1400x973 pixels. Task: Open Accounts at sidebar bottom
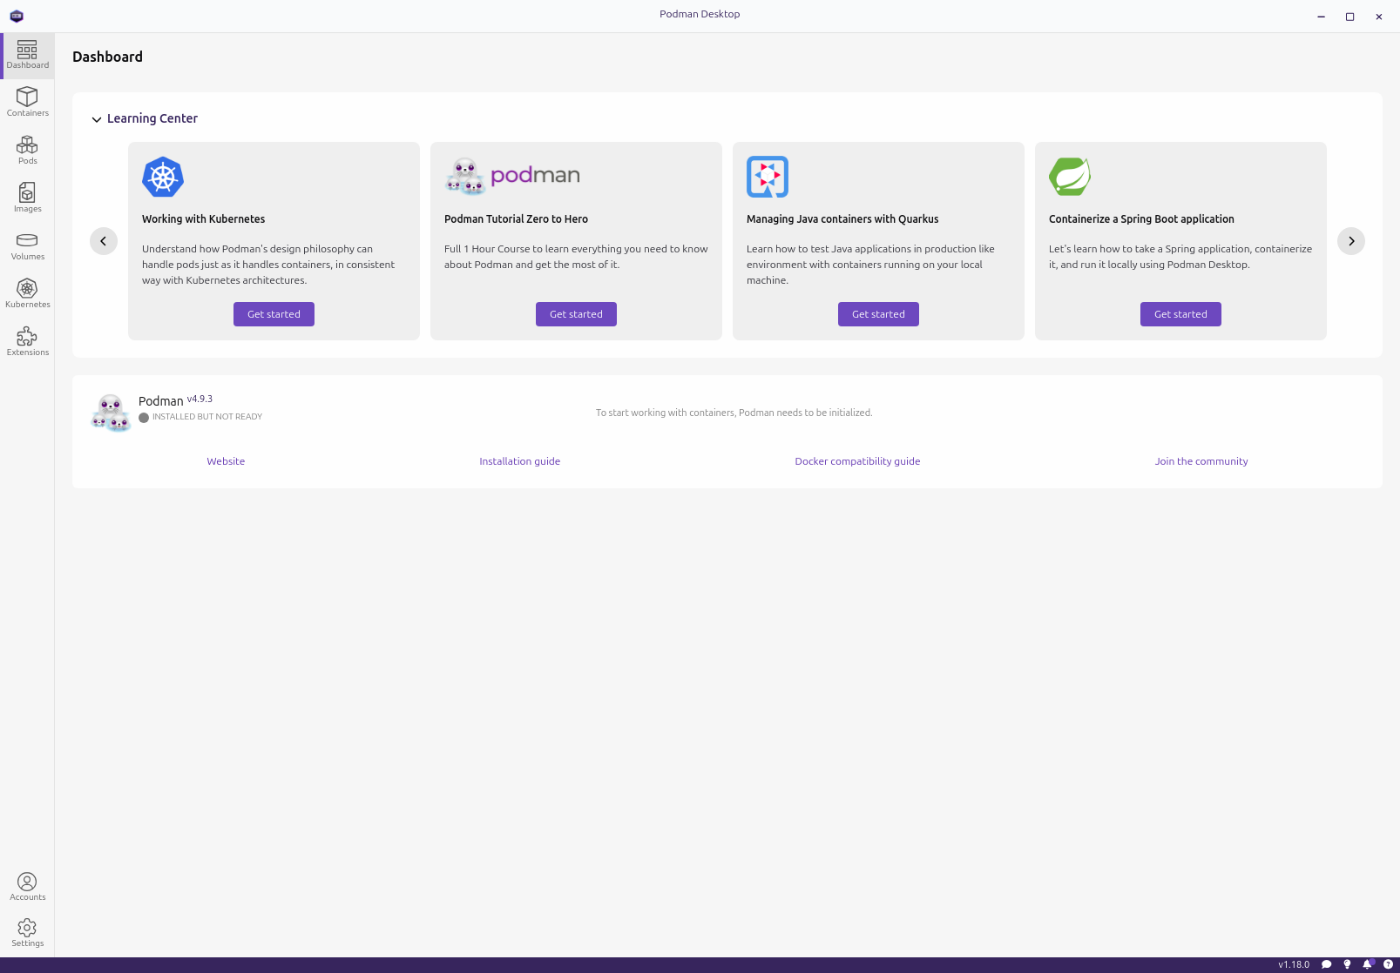[x=27, y=886]
